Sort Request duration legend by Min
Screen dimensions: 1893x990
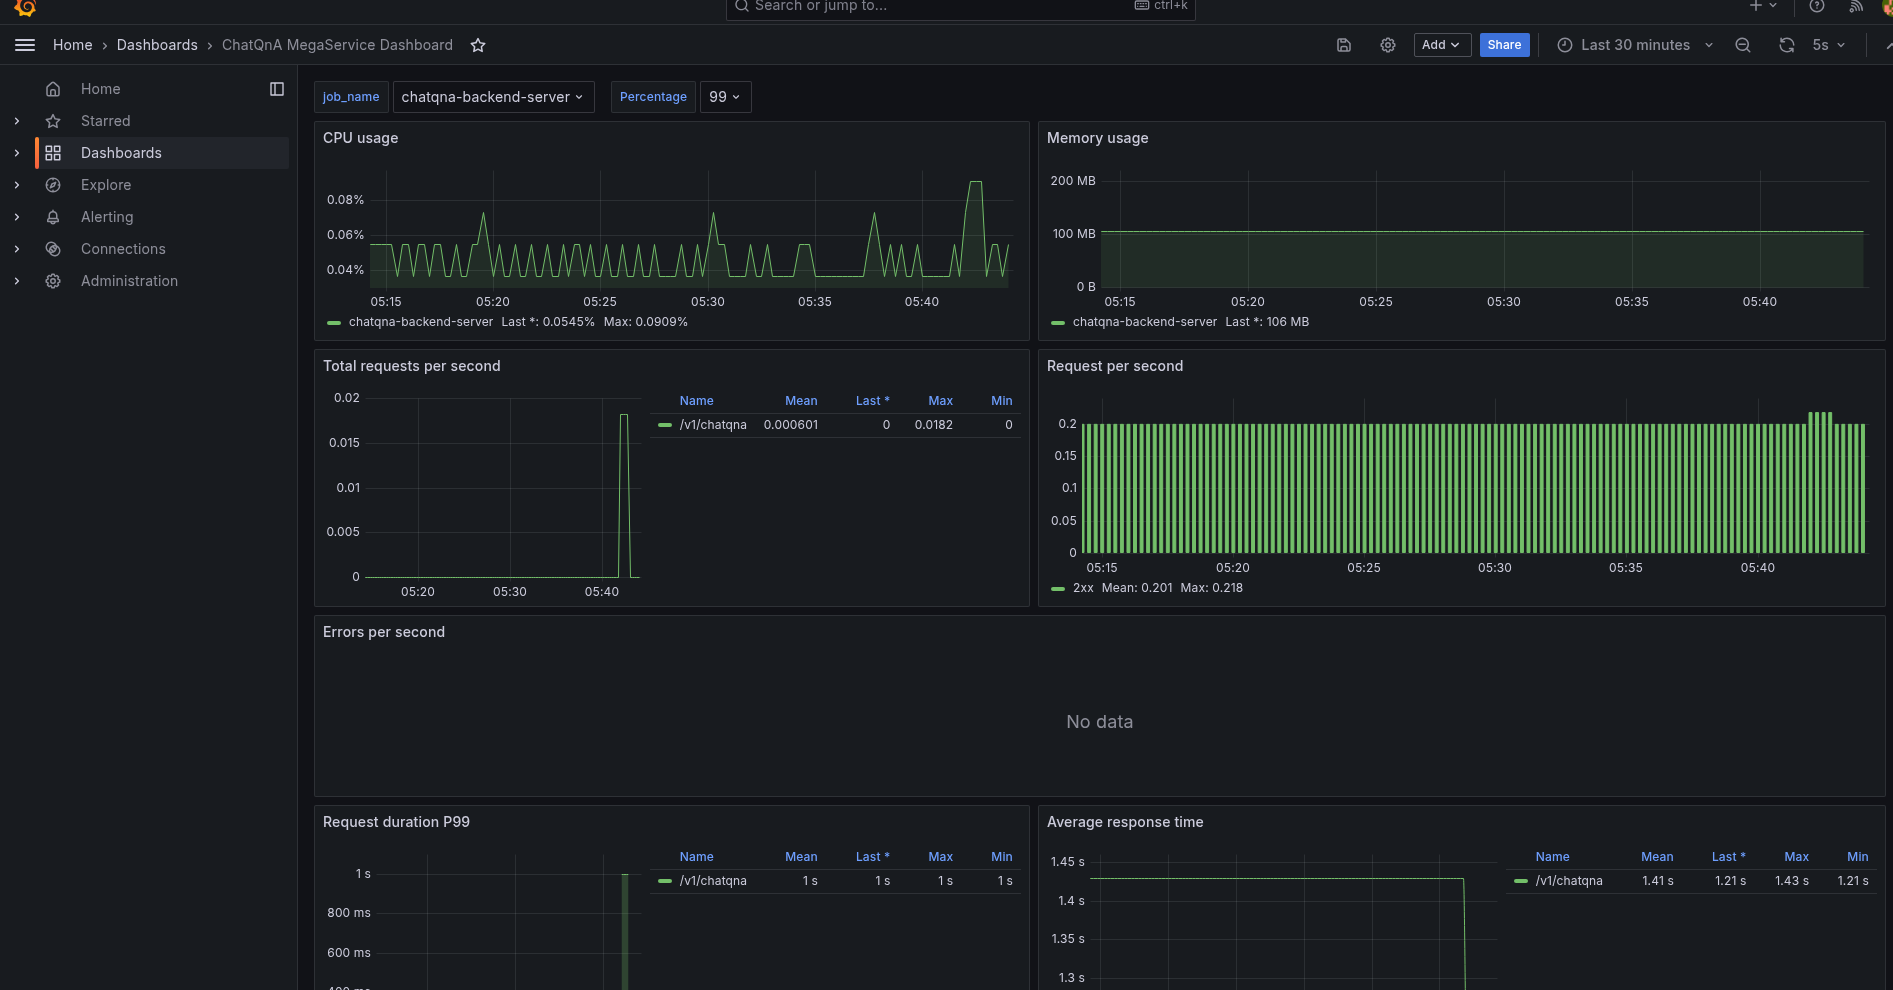1002,857
